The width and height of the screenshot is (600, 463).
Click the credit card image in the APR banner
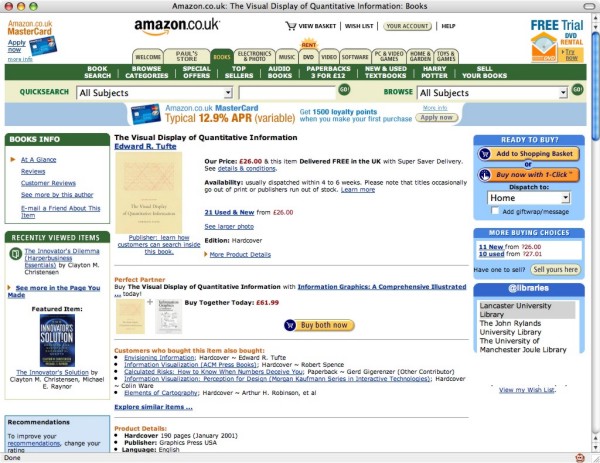click(x=145, y=114)
